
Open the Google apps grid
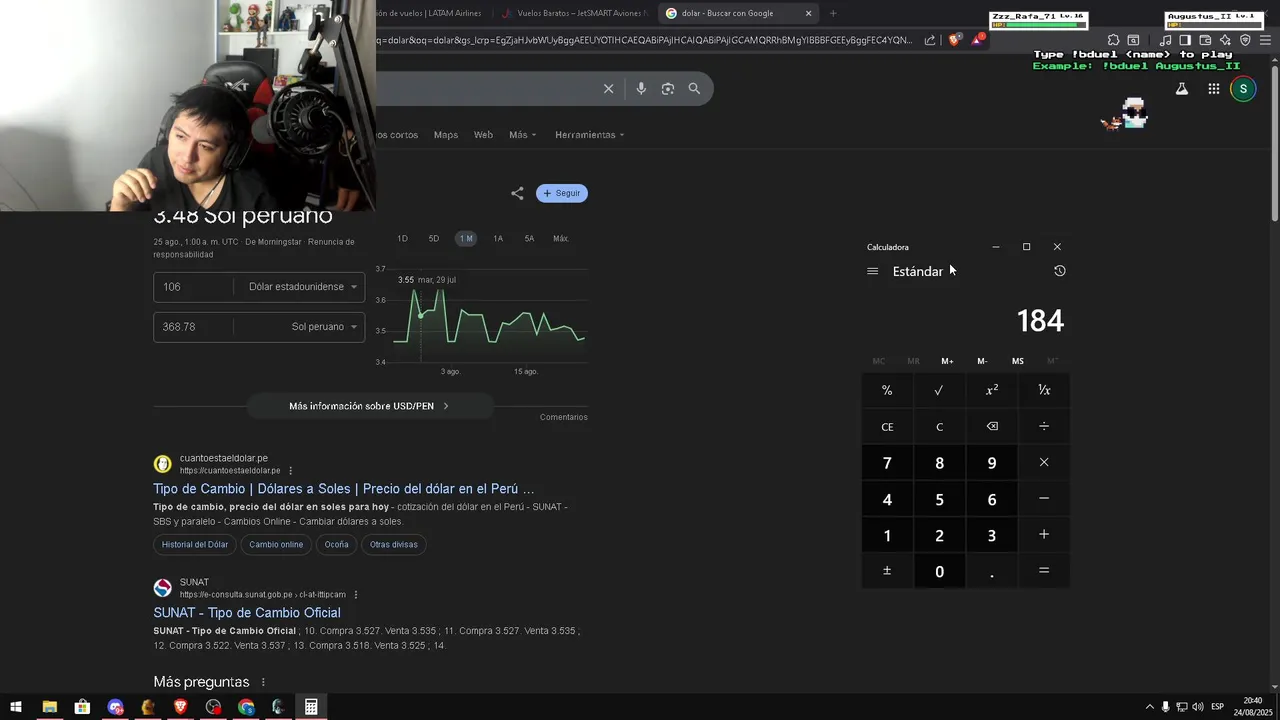1213,89
